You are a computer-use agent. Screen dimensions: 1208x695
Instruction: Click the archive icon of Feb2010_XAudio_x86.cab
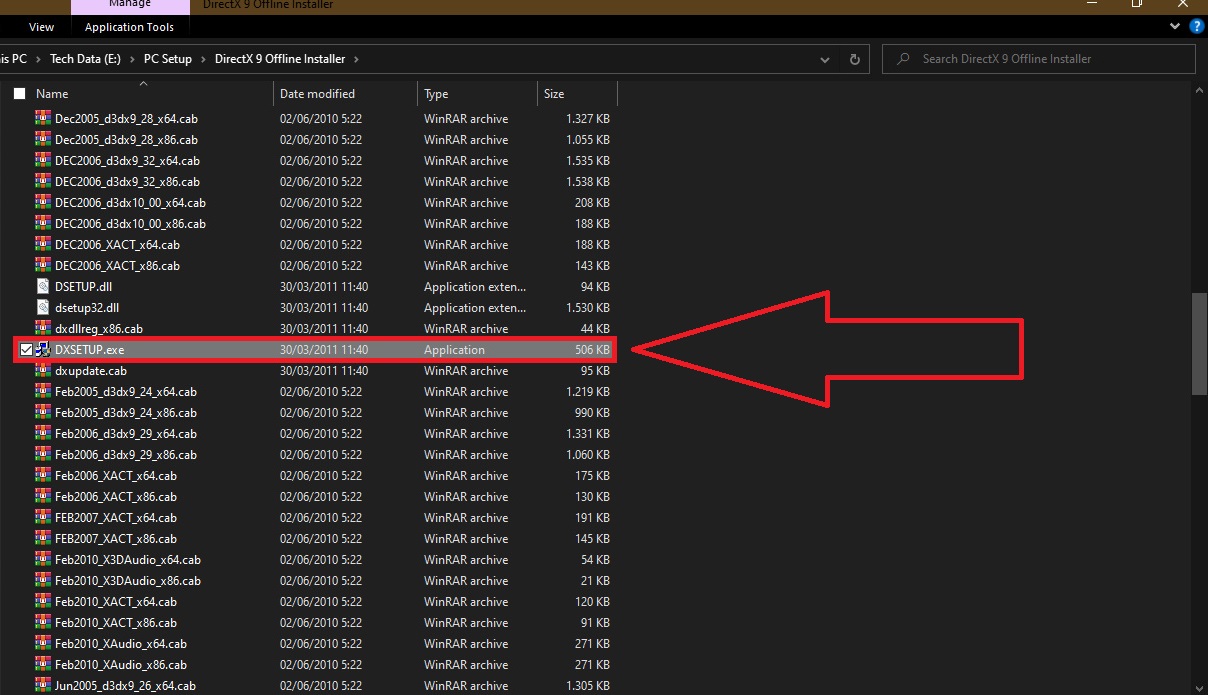pyautogui.click(x=43, y=664)
